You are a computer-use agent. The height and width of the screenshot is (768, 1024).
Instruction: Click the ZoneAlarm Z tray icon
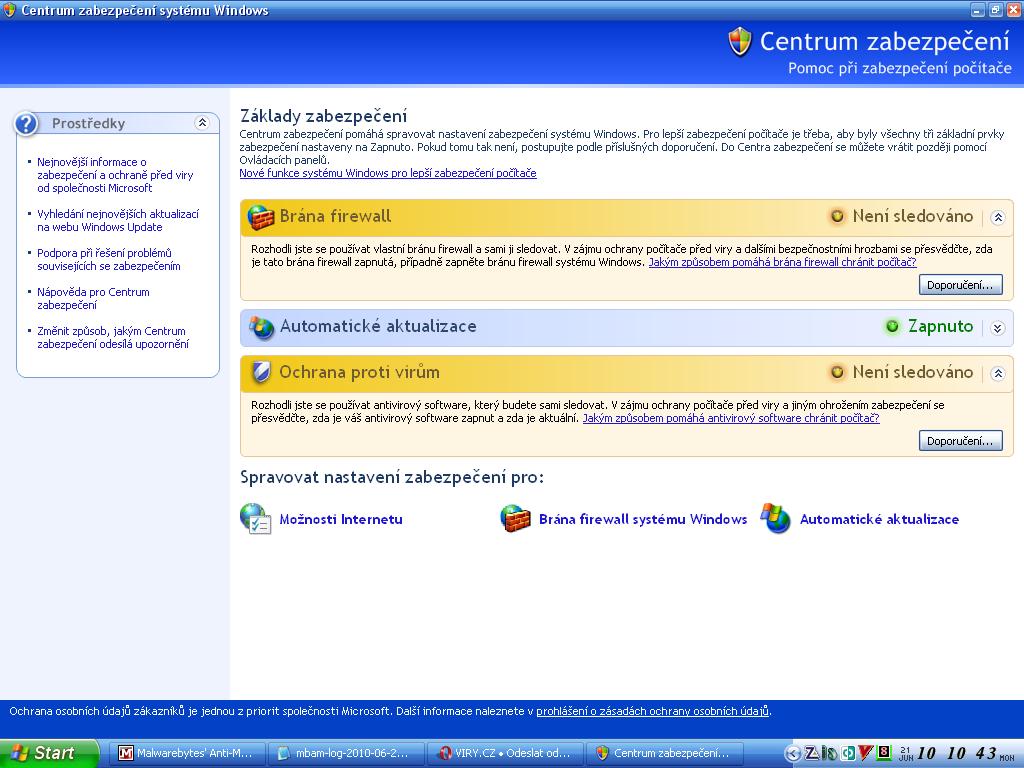click(x=811, y=753)
